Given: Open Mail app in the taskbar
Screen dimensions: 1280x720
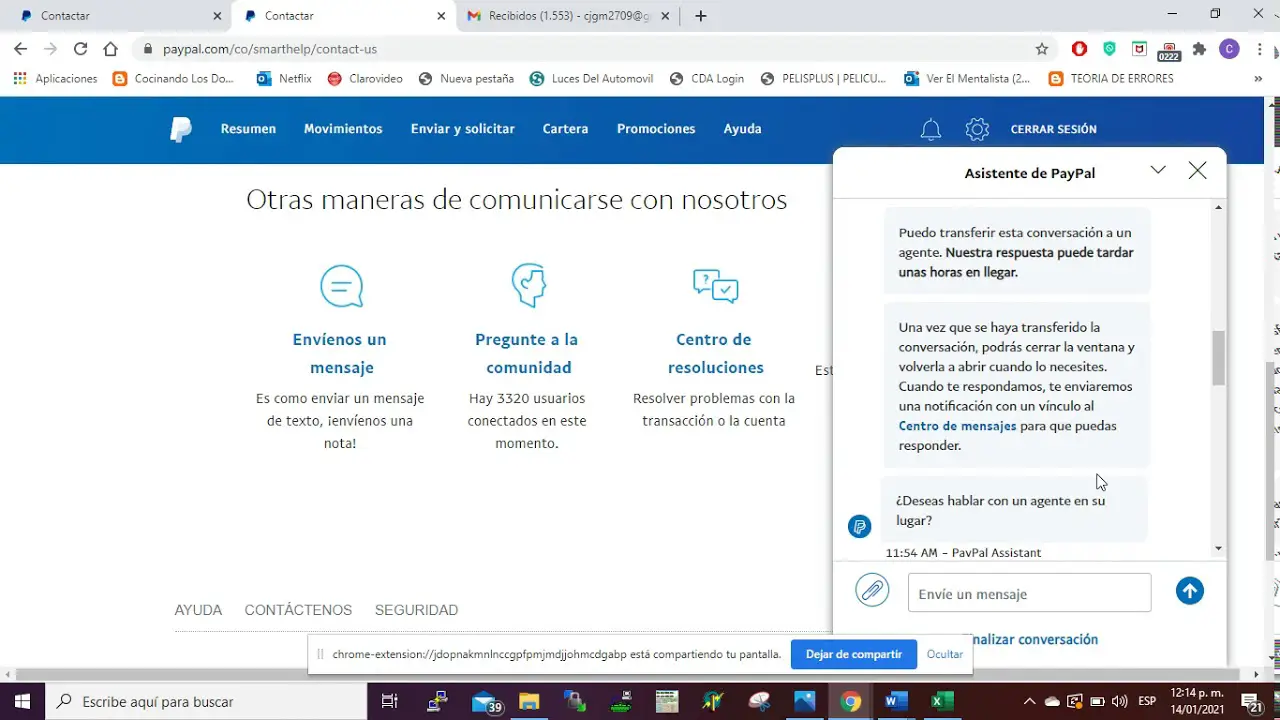Looking at the screenshot, I should pos(487,701).
